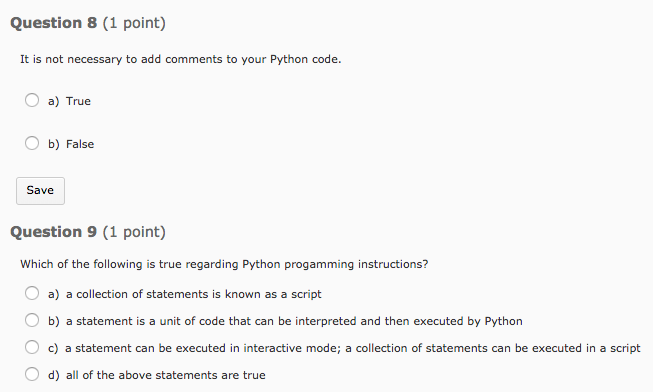Select True for Question 8

[x=32, y=100]
